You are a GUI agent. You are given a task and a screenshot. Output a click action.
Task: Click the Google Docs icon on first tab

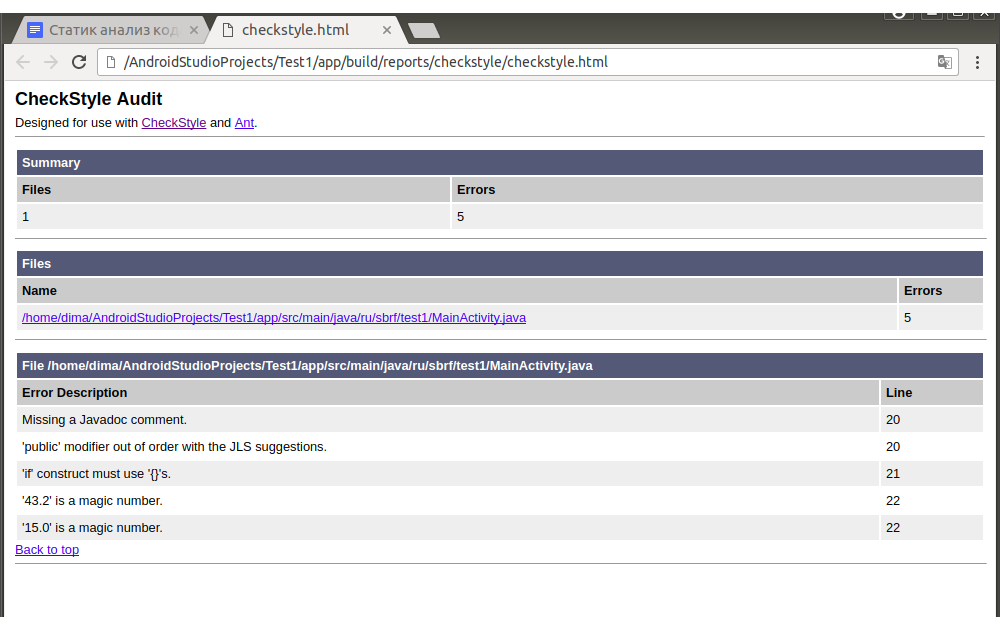[35, 30]
